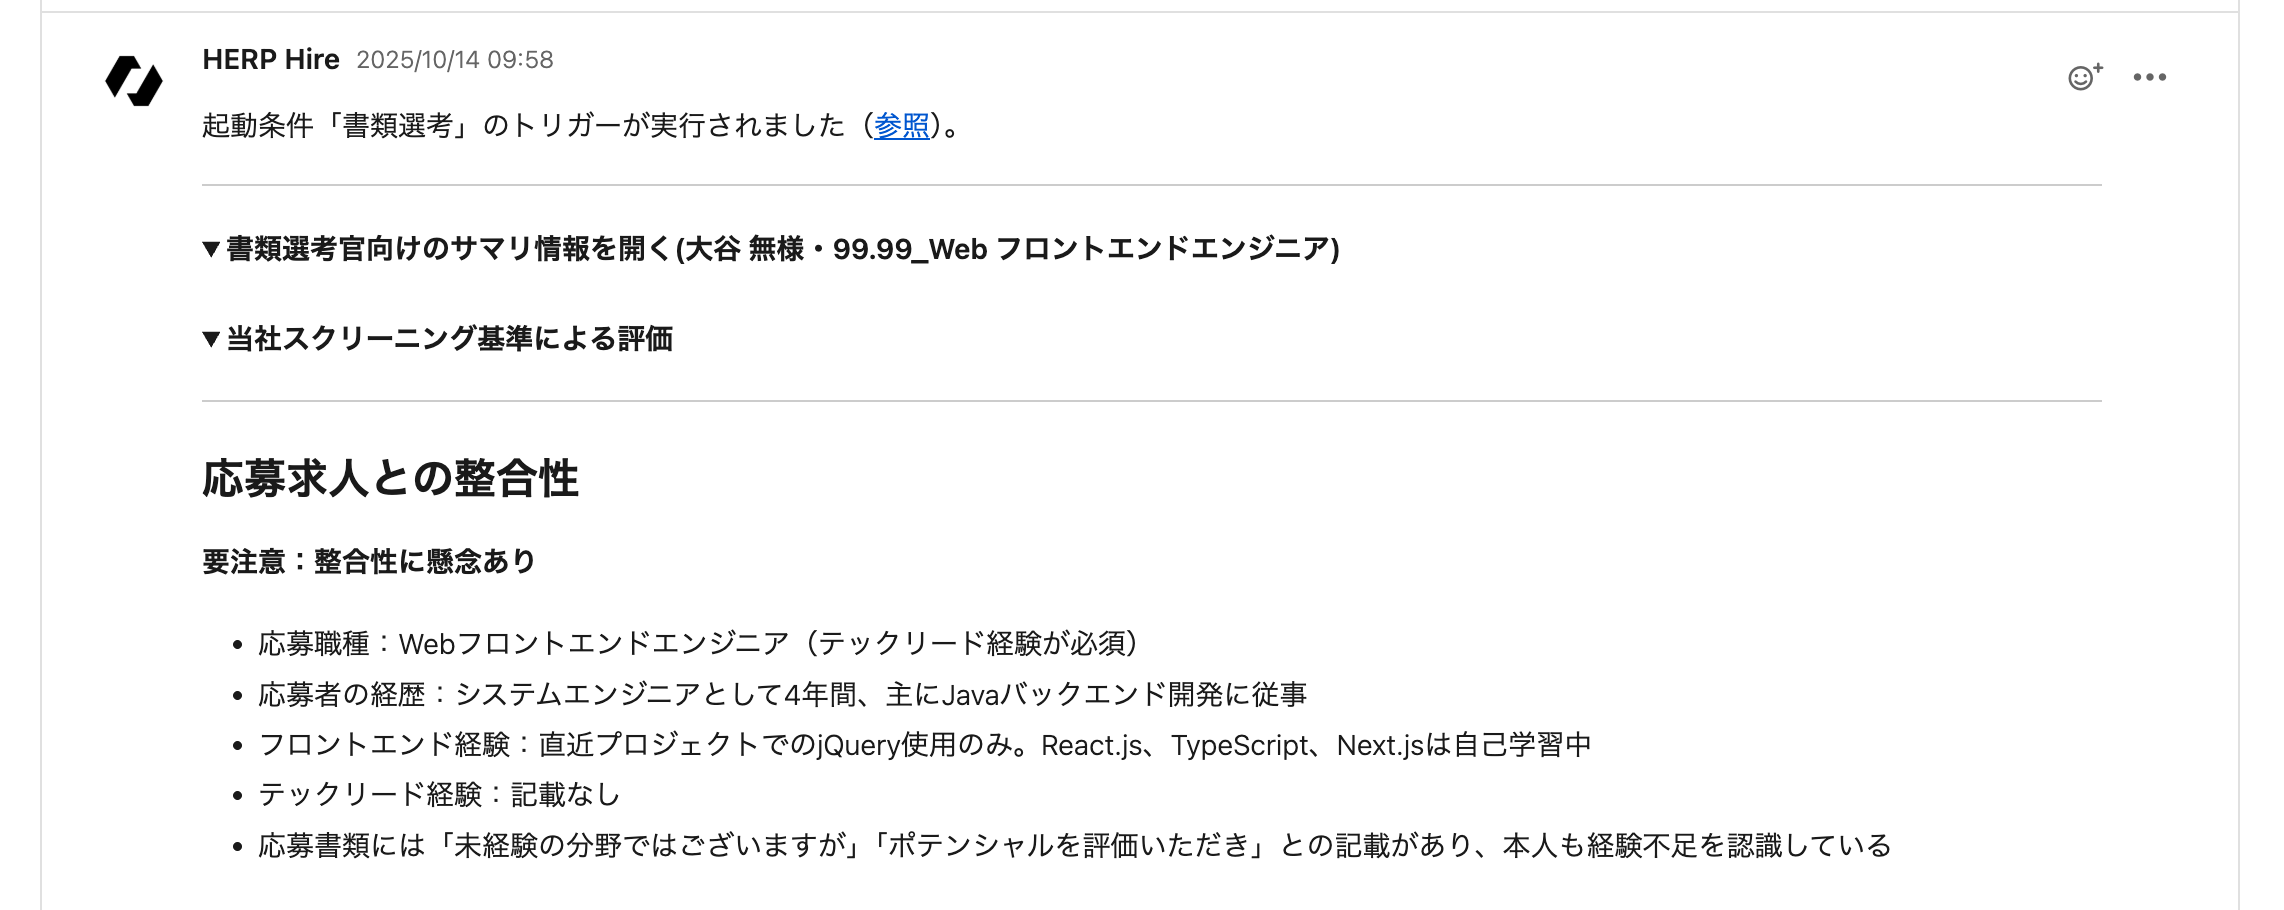Click the フロントエンド経験 bullet line
2284x910 pixels.
(x=924, y=745)
